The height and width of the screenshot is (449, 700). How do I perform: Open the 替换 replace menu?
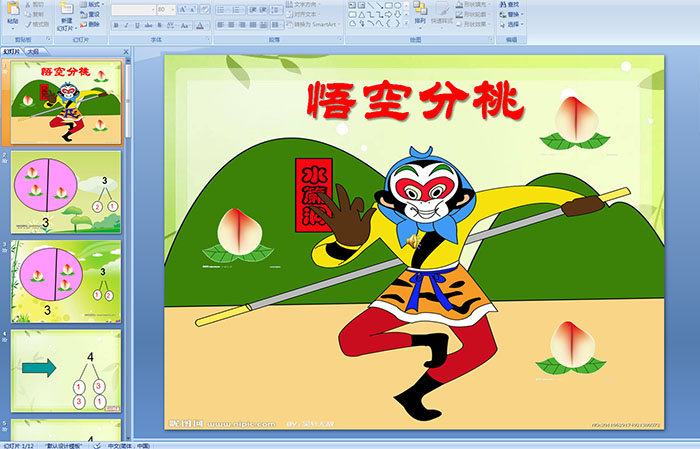(512, 14)
